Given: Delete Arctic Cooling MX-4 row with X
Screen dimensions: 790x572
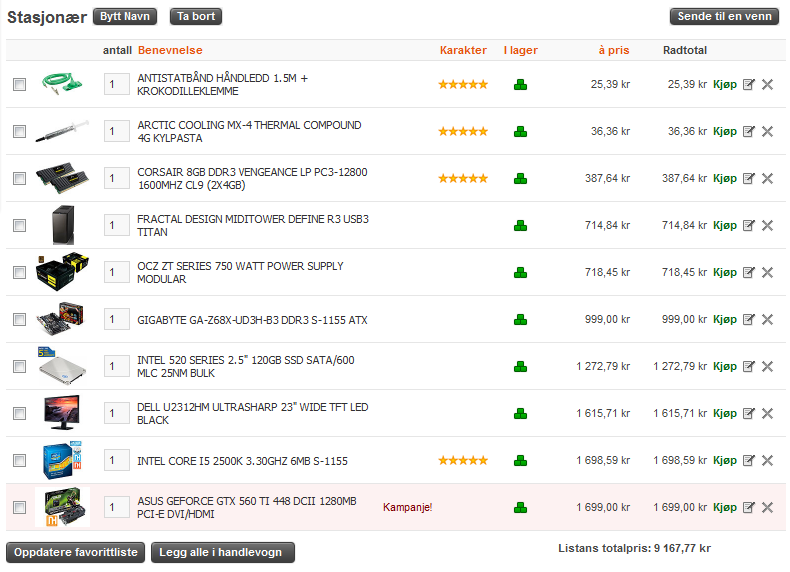Looking at the screenshot, I should [767, 131].
